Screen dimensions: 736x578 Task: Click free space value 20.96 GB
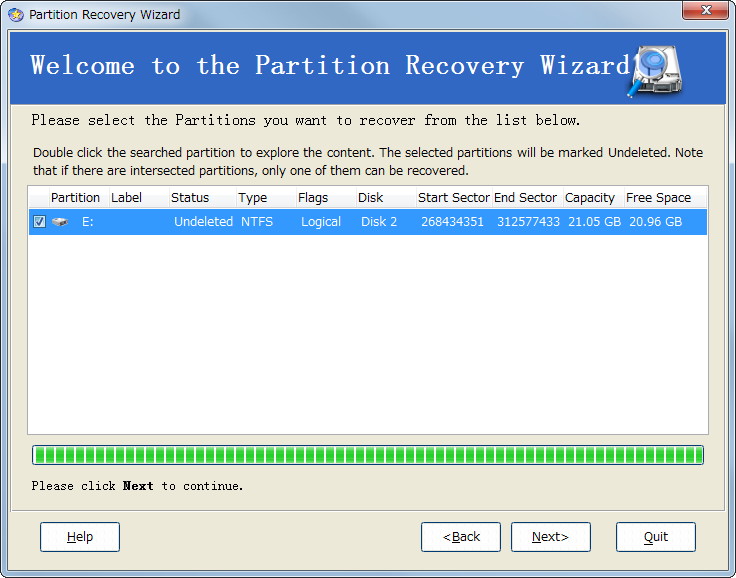click(x=655, y=222)
